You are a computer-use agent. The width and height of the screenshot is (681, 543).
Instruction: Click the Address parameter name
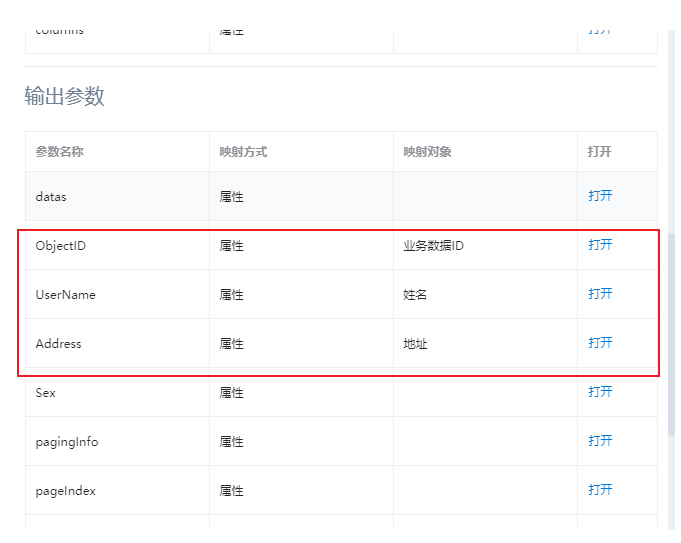click(x=59, y=344)
